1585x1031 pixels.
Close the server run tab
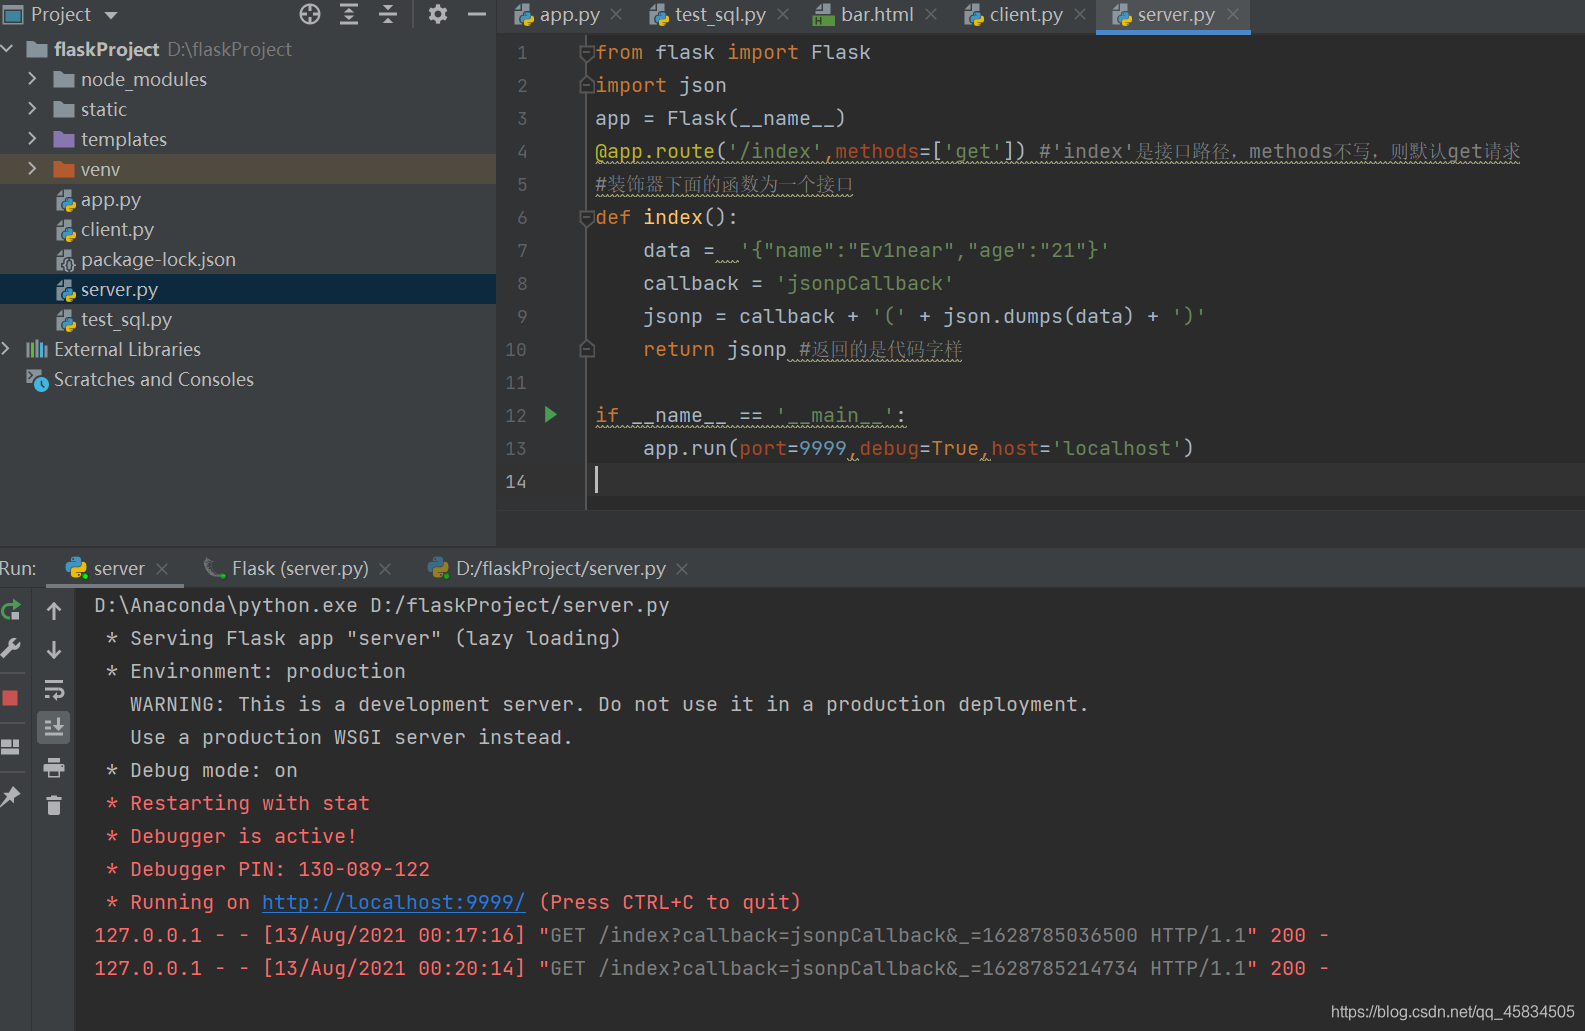coord(162,569)
